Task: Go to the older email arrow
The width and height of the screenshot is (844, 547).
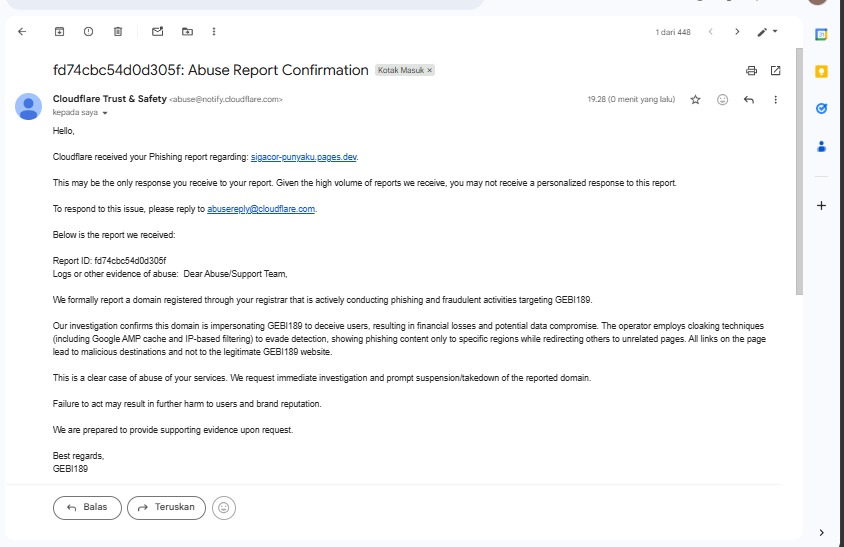Action: coord(737,32)
